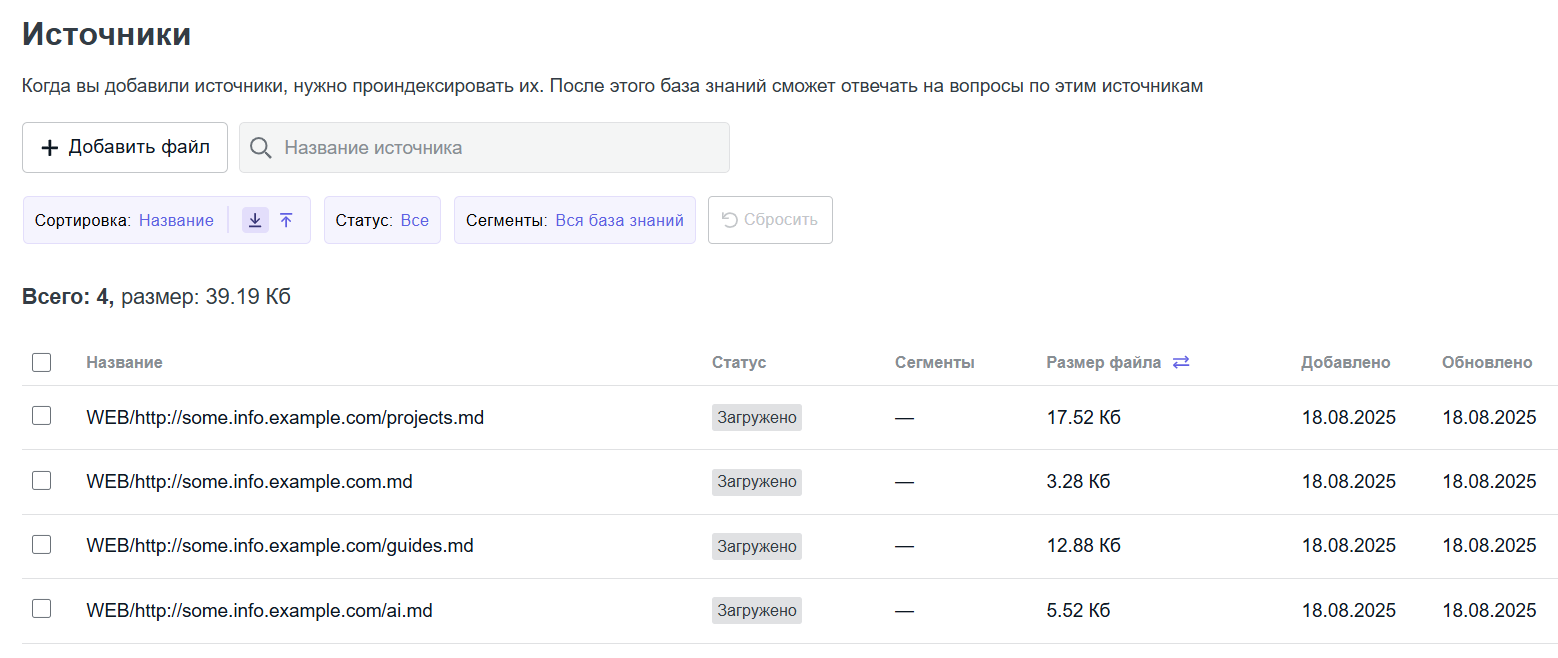This screenshot has height=658, width=1558.
Task: Click the plus icon on Добавить файл
Action: (x=49, y=148)
